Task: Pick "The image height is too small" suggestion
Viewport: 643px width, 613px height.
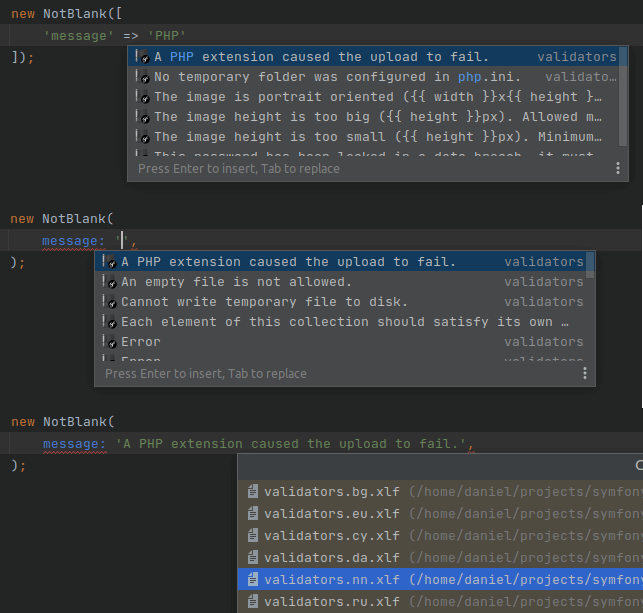Action: tap(377, 137)
